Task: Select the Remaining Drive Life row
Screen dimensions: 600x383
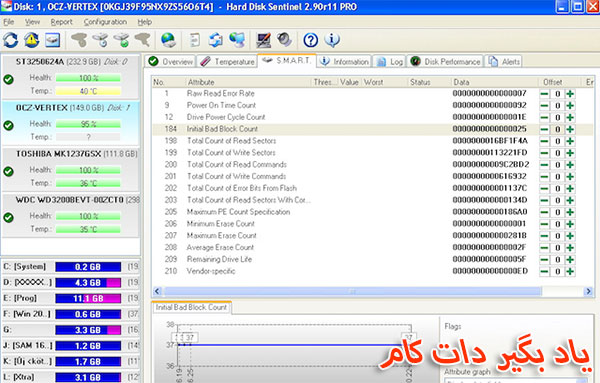Action: 373,259
